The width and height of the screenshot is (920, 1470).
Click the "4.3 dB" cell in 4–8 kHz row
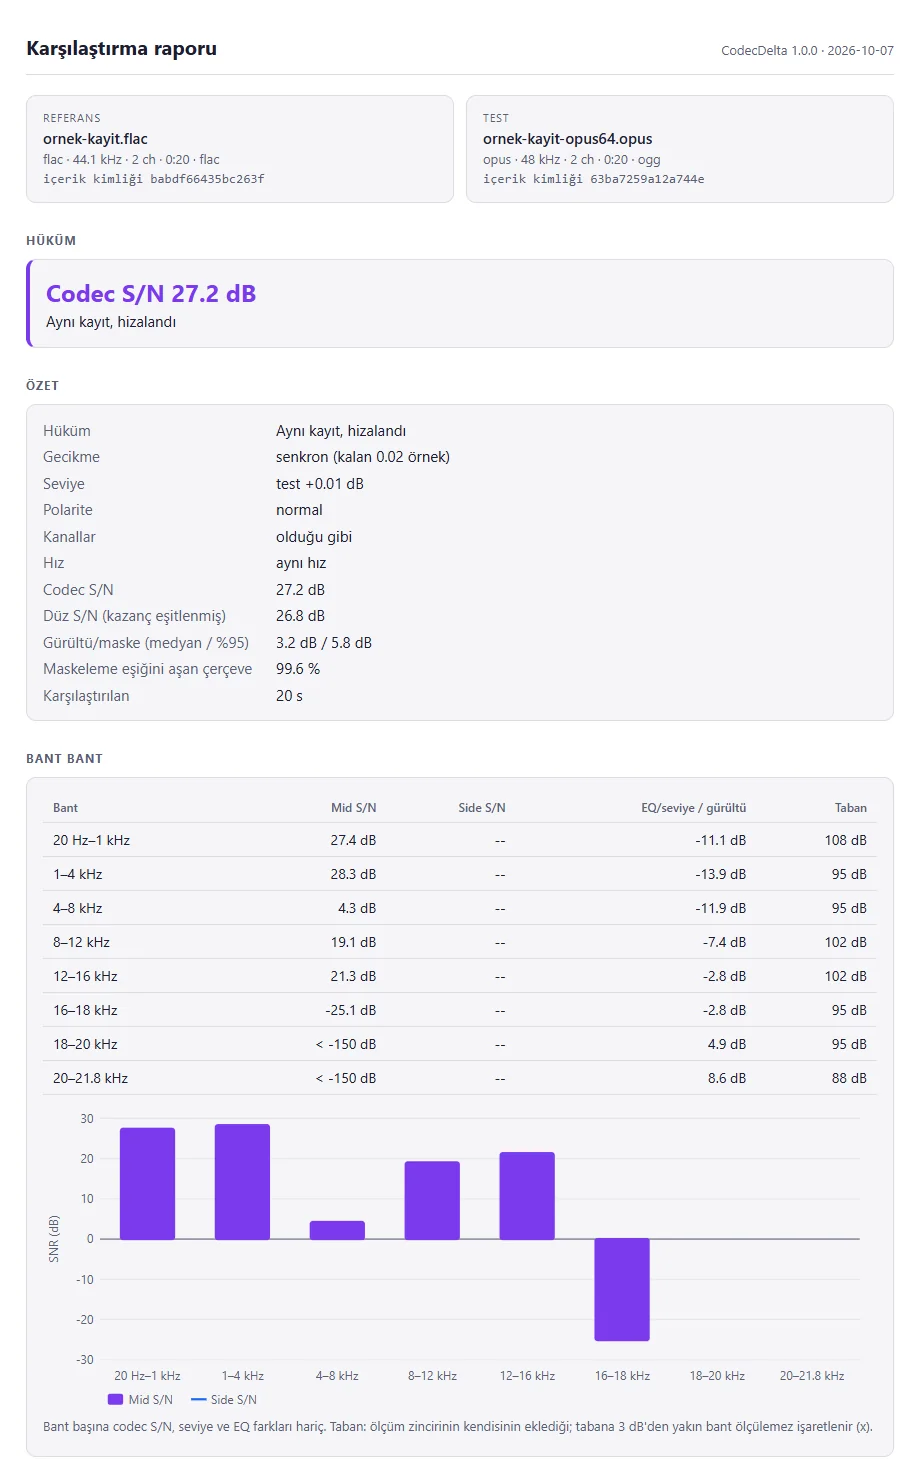[357, 908]
